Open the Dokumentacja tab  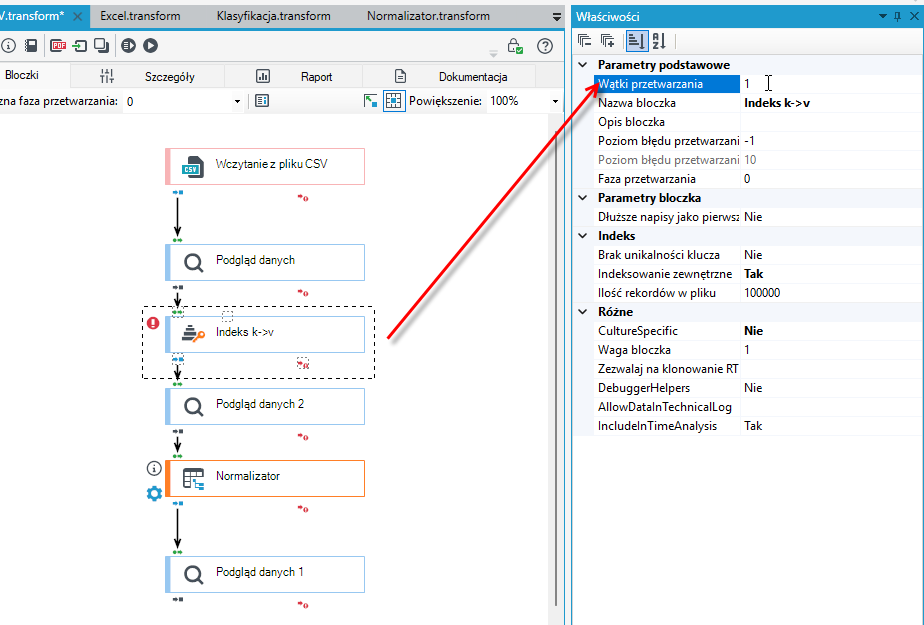pyautogui.click(x=450, y=77)
